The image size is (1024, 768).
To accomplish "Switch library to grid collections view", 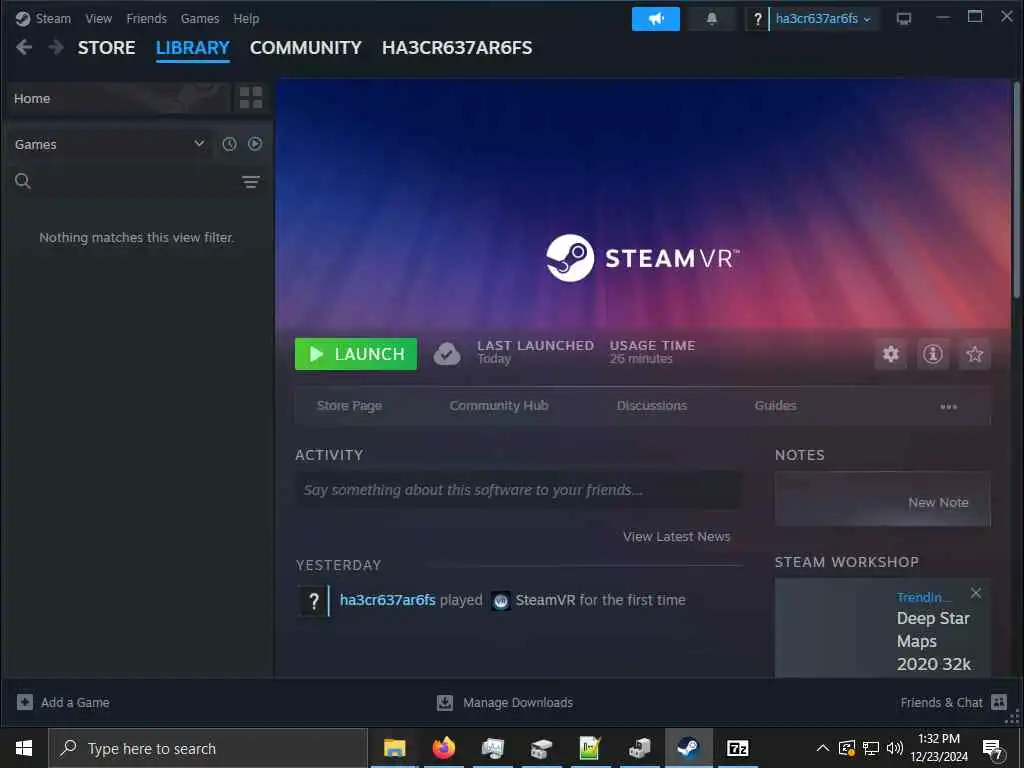I will [251, 98].
